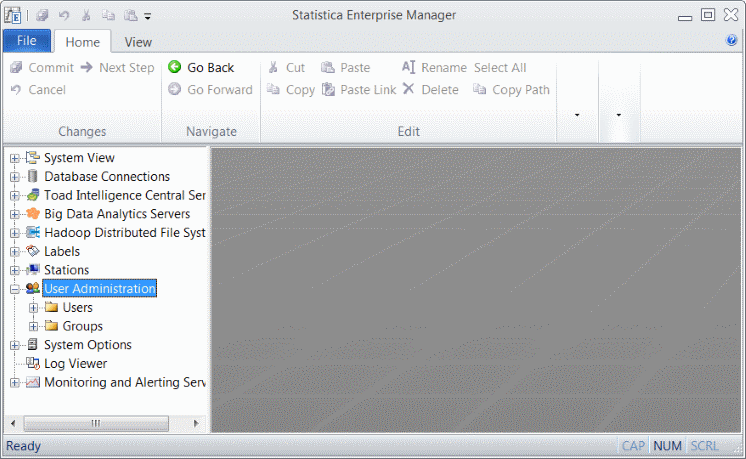Click the Database Connections cylinder icon
The image size is (746, 459).
click(x=32, y=176)
